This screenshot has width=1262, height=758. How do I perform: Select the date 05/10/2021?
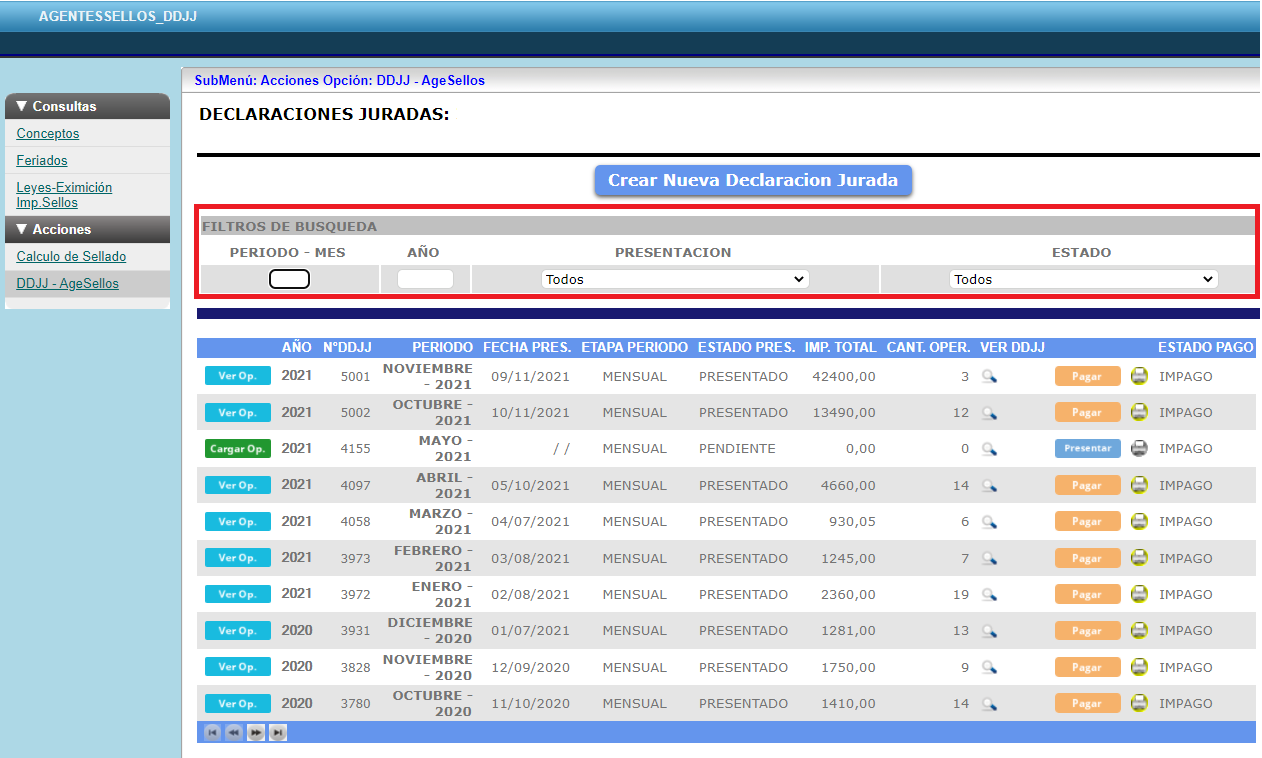pos(530,485)
